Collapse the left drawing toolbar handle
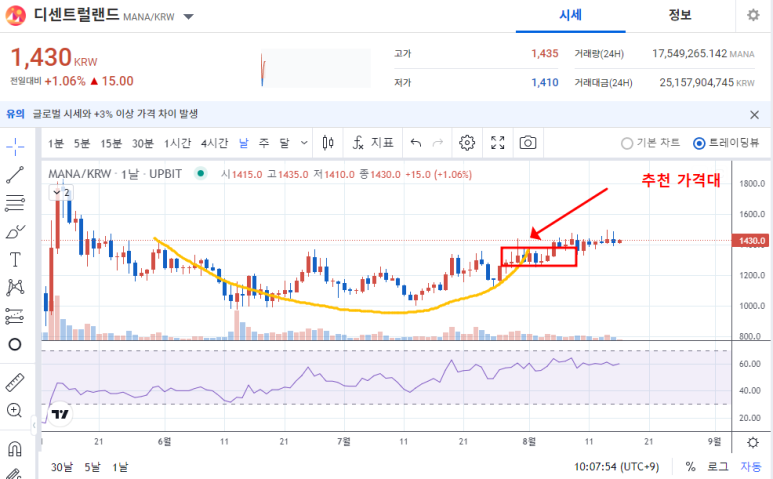The width and height of the screenshot is (773, 479). pos(34,425)
